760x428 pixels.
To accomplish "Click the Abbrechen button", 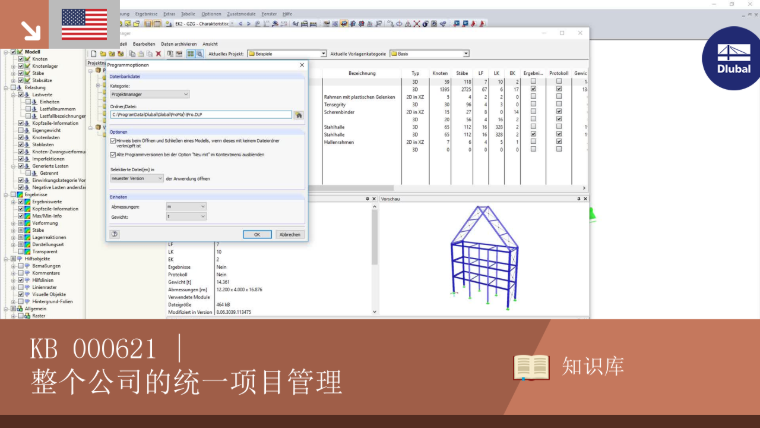I will [x=290, y=235].
